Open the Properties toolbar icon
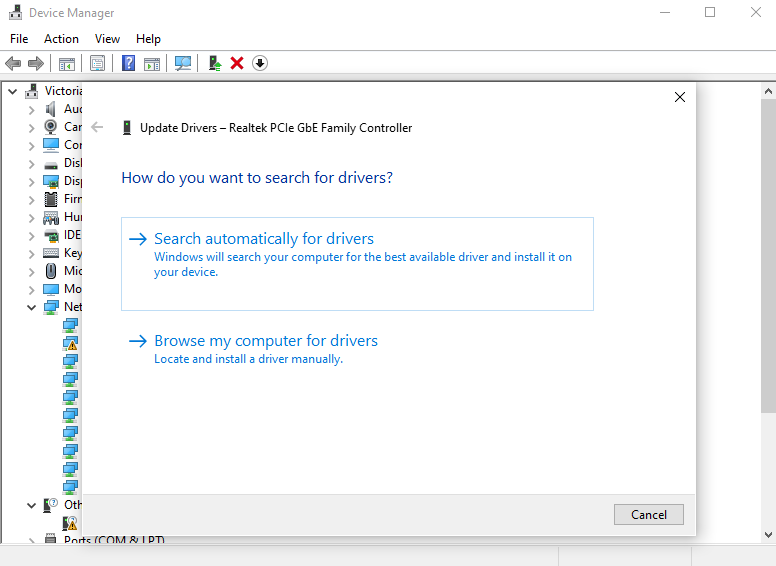The height and width of the screenshot is (566, 776). 97,63
